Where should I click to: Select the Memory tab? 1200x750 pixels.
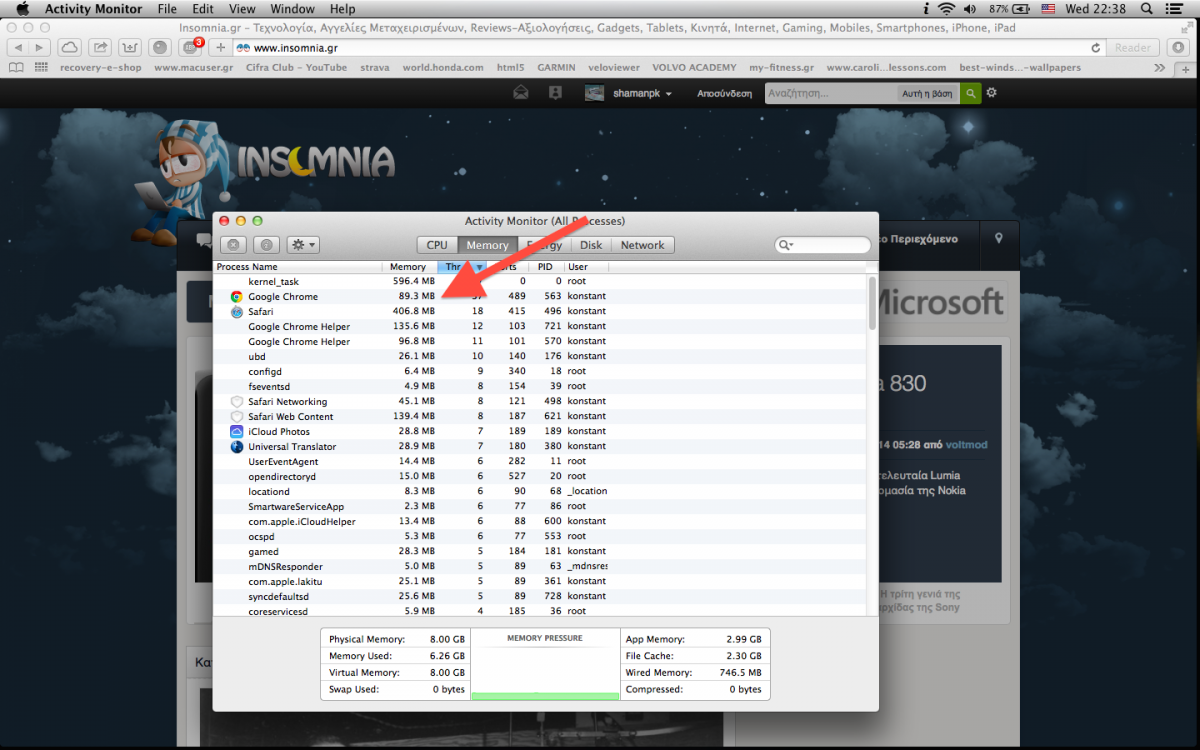coord(487,245)
